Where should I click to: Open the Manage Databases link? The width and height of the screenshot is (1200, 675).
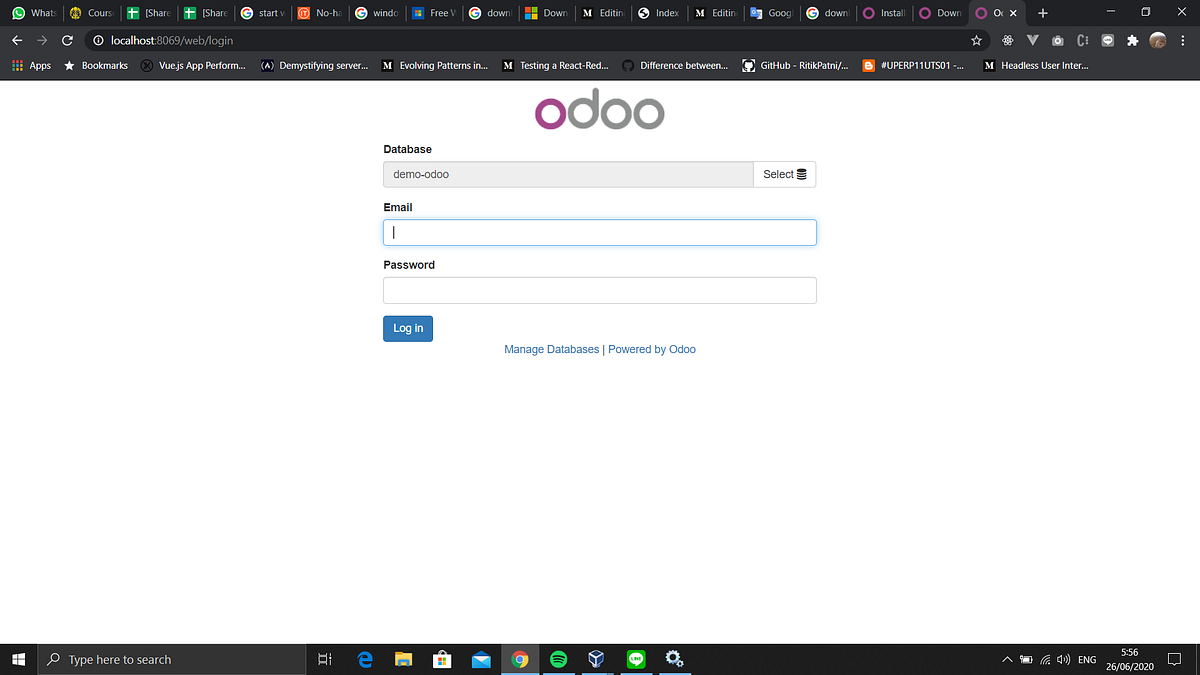point(551,349)
